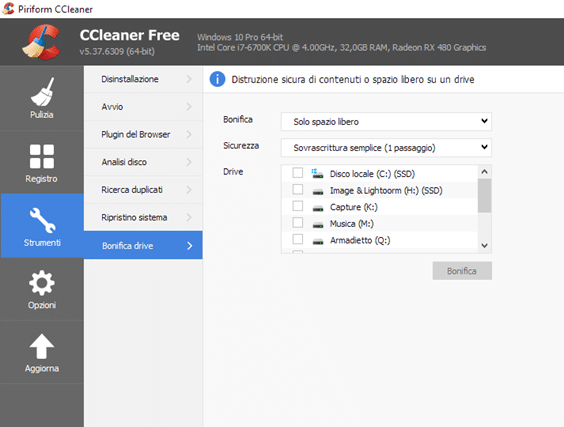Click the Bonifica button

(x=462, y=271)
